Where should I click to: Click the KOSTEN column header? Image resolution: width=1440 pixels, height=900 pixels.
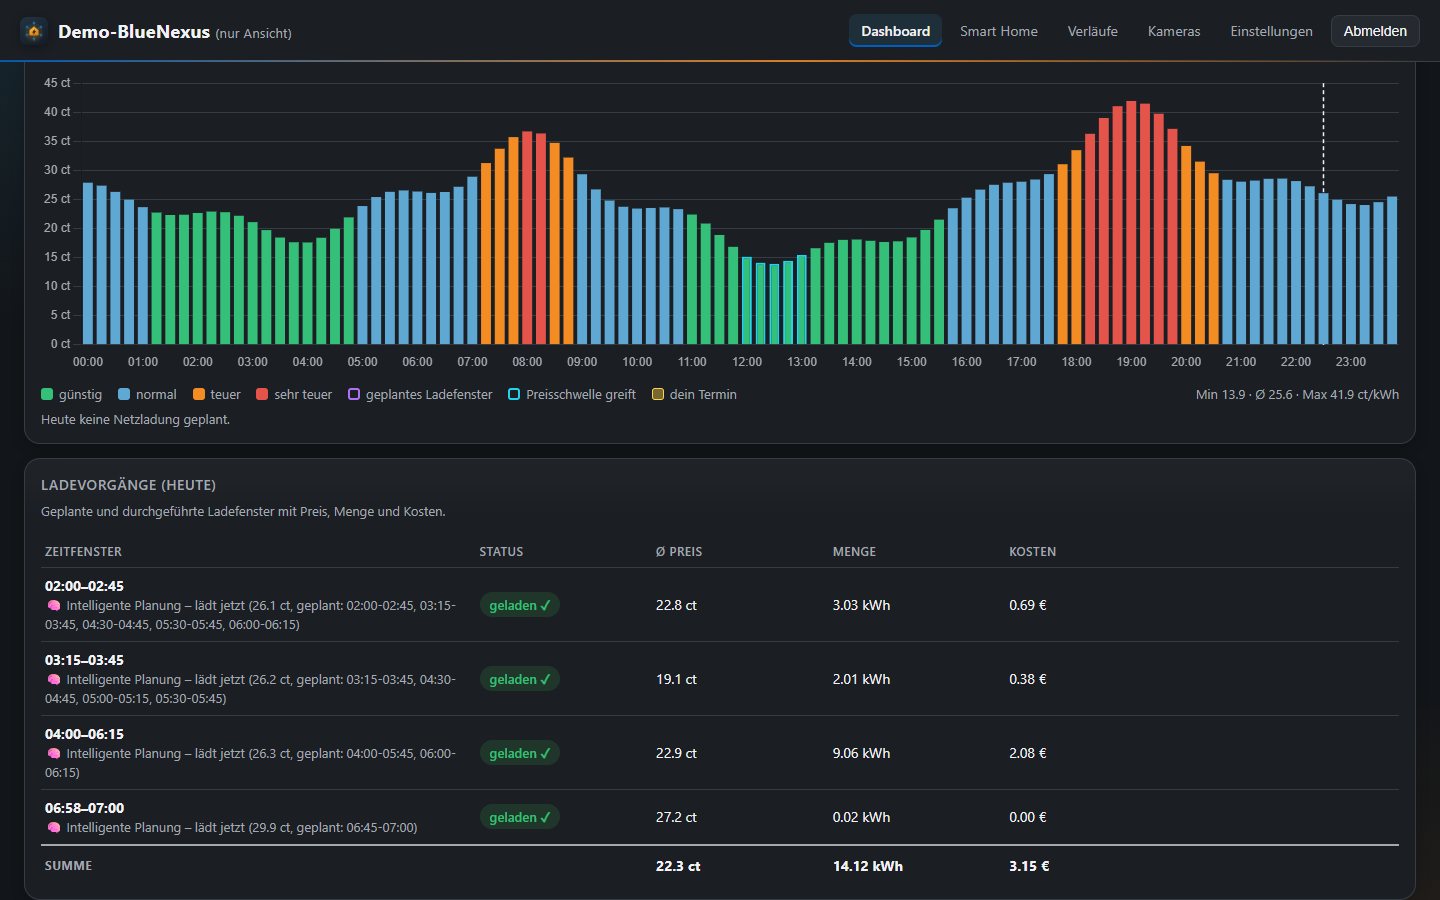[1032, 552]
